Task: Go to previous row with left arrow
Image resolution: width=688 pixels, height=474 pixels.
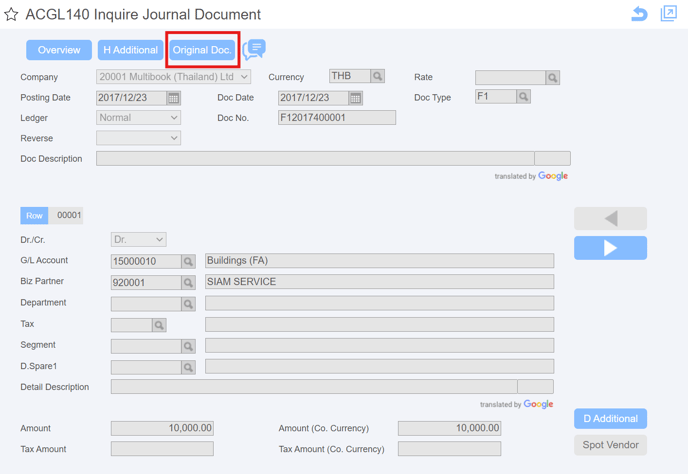Action: click(x=610, y=219)
